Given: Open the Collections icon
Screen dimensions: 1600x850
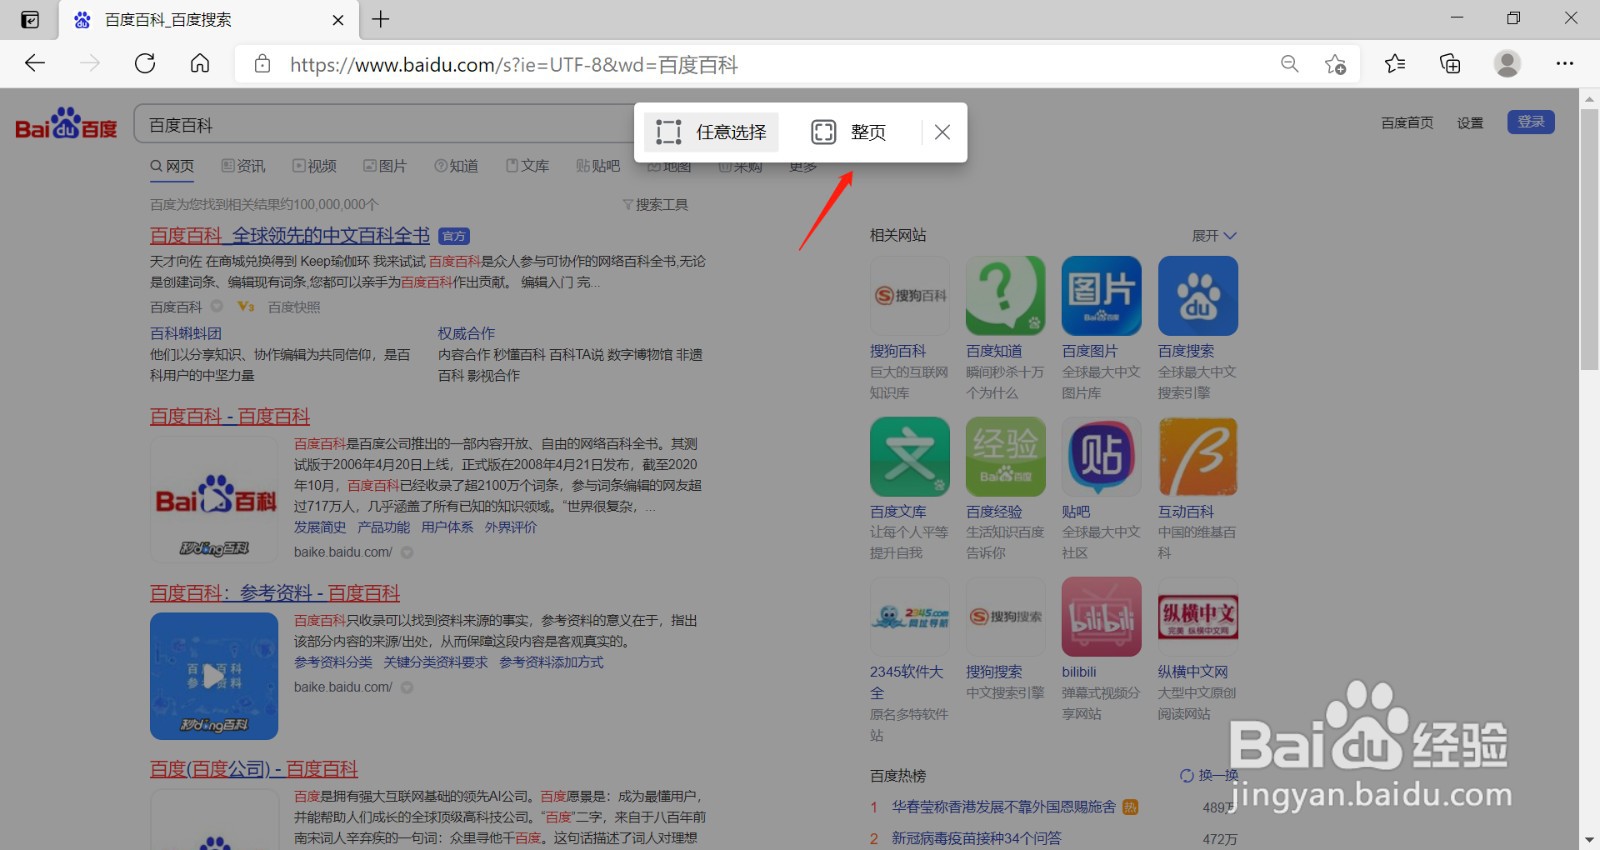Looking at the screenshot, I should pyautogui.click(x=1450, y=64).
